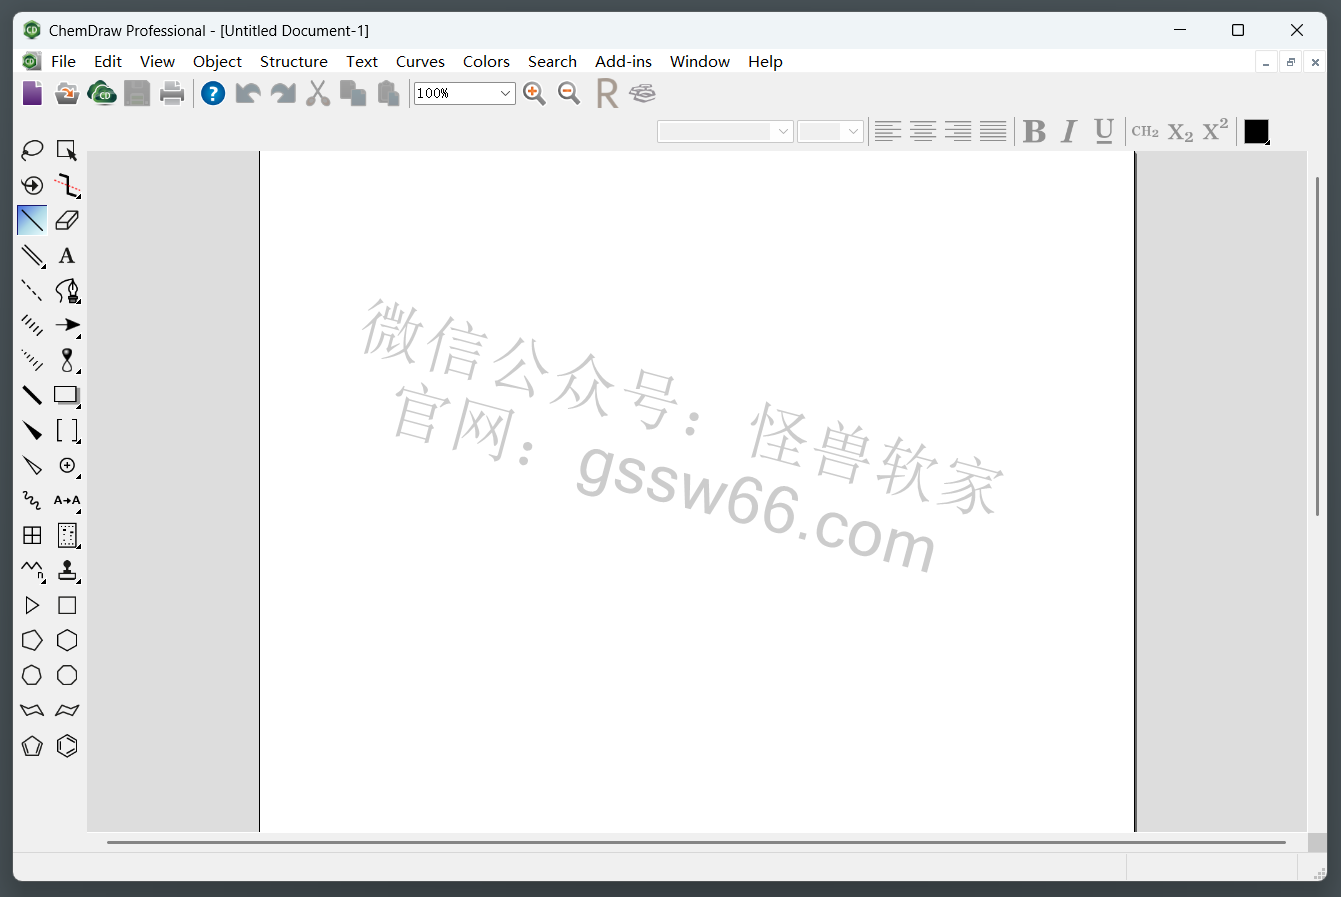Select the Benzene ring tool
The image size is (1341, 897).
click(x=67, y=746)
